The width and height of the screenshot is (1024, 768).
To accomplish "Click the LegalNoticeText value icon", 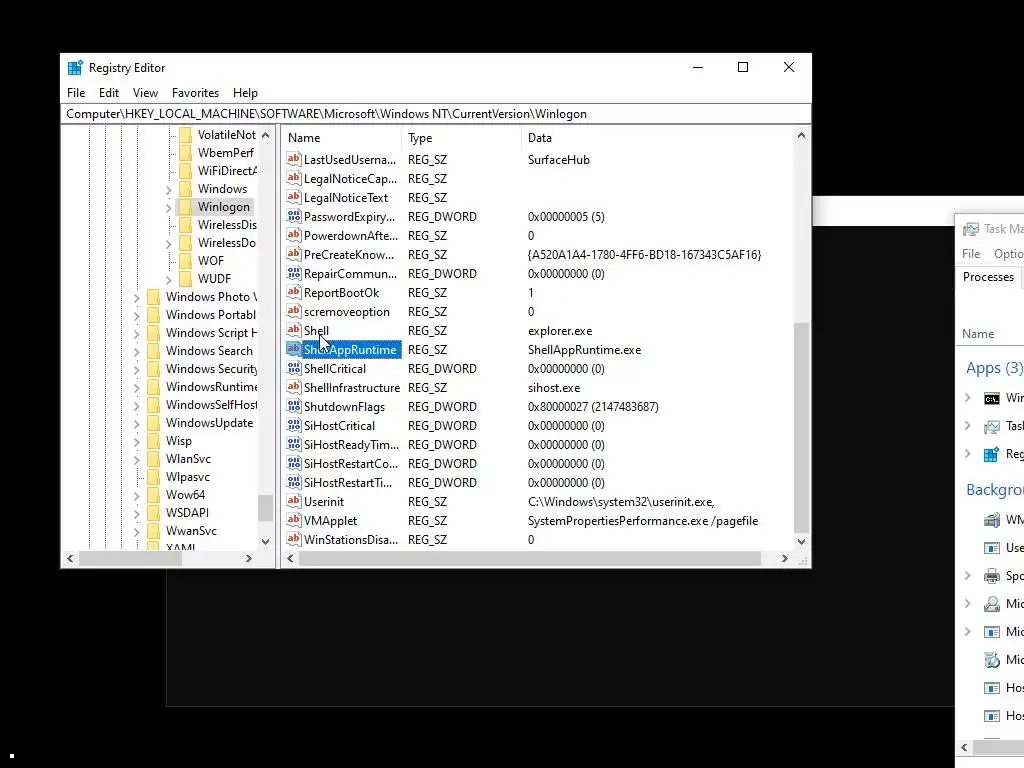I will [294, 197].
